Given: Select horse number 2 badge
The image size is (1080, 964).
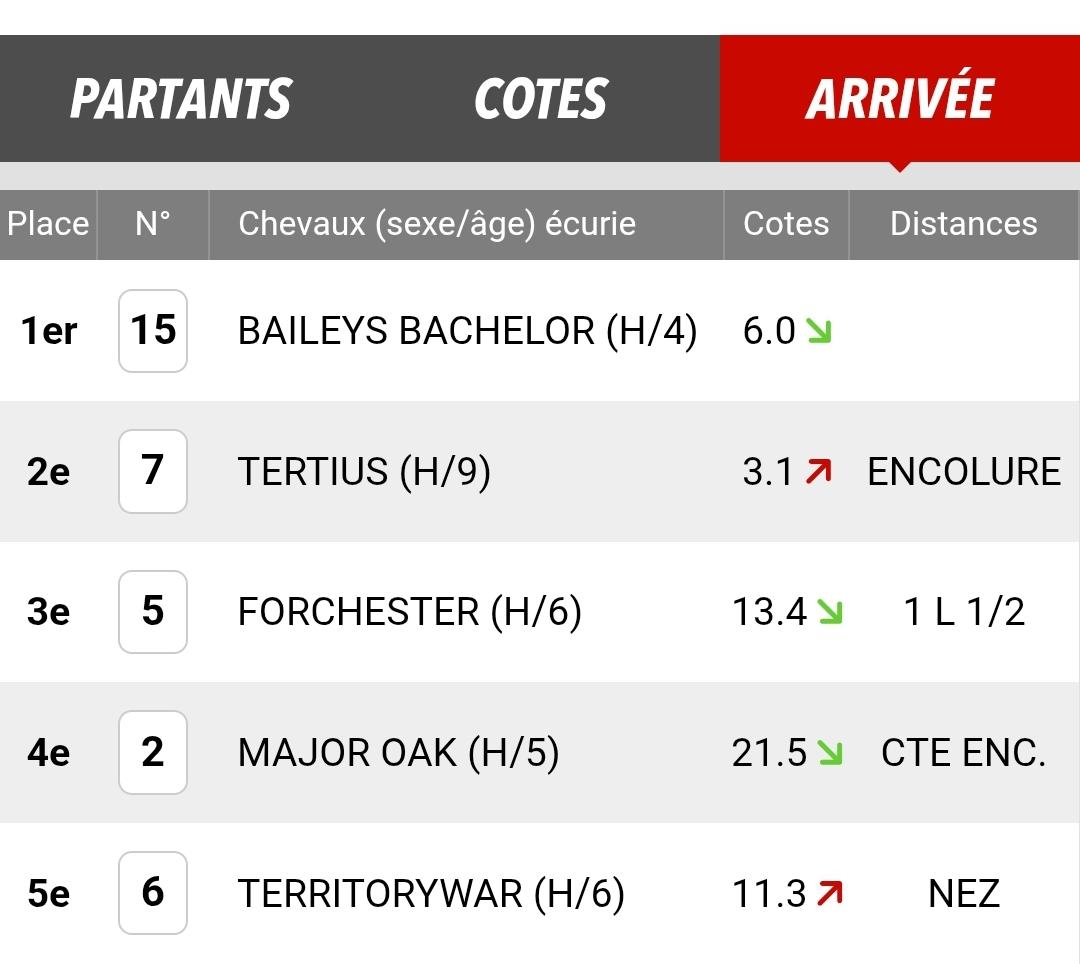Looking at the screenshot, I should [x=153, y=753].
